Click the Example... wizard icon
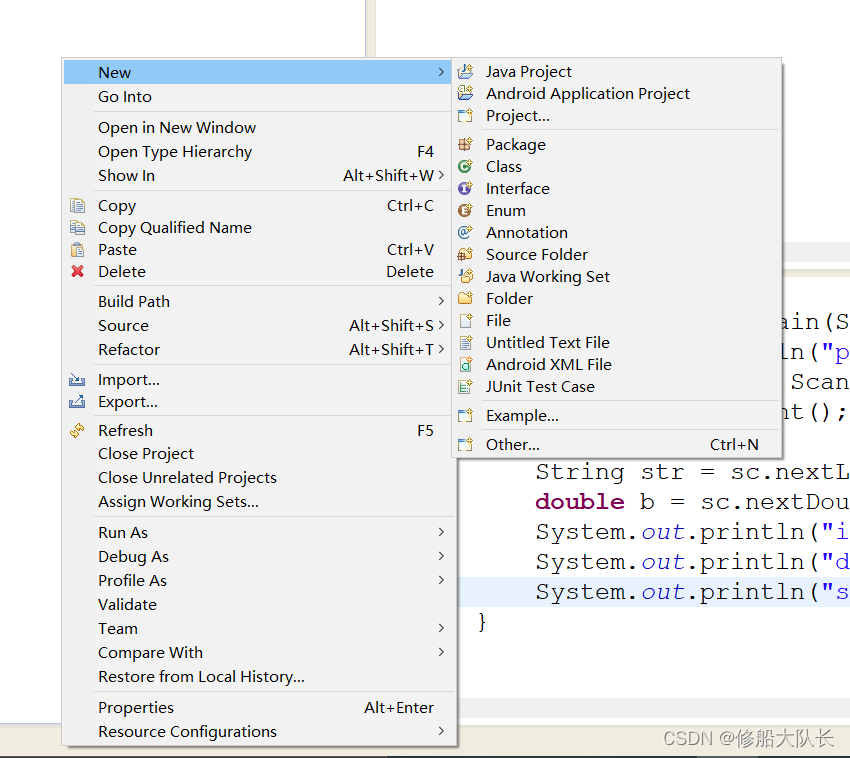Image resolution: width=850 pixels, height=758 pixels. coord(466,415)
